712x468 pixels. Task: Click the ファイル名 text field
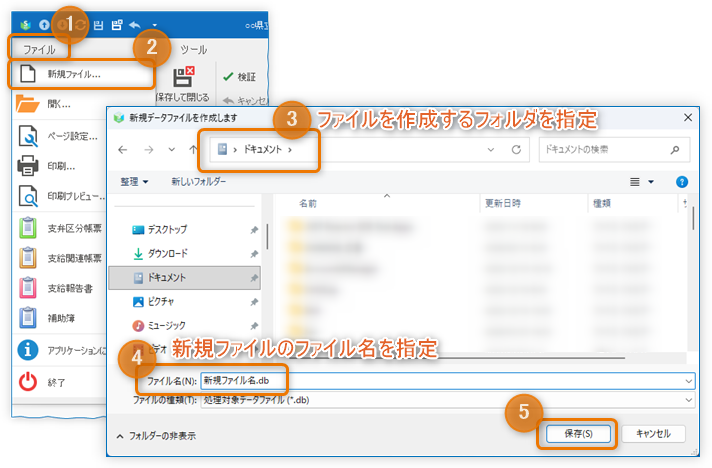pyautogui.click(x=447, y=381)
